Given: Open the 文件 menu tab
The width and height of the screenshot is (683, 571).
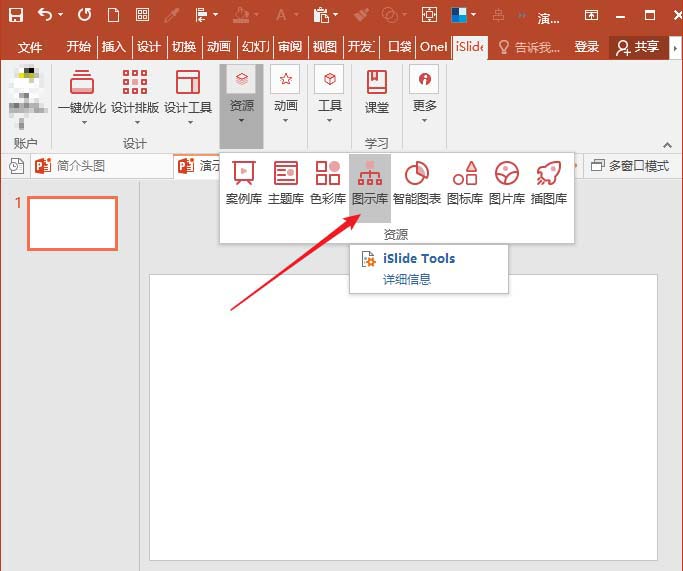Looking at the screenshot, I should point(30,47).
